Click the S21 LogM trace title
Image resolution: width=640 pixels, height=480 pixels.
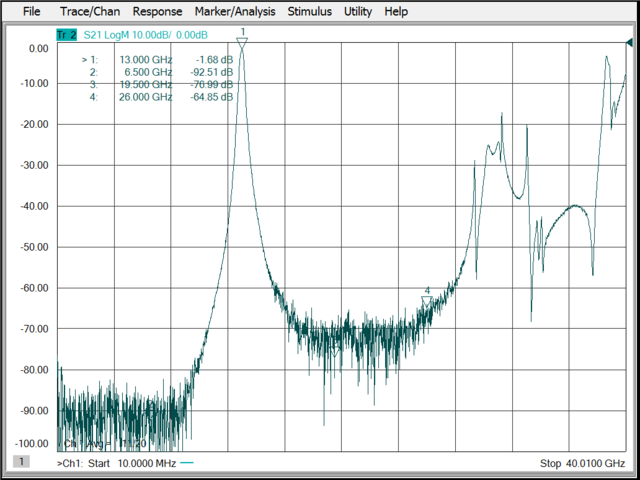[x=146, y=35]
